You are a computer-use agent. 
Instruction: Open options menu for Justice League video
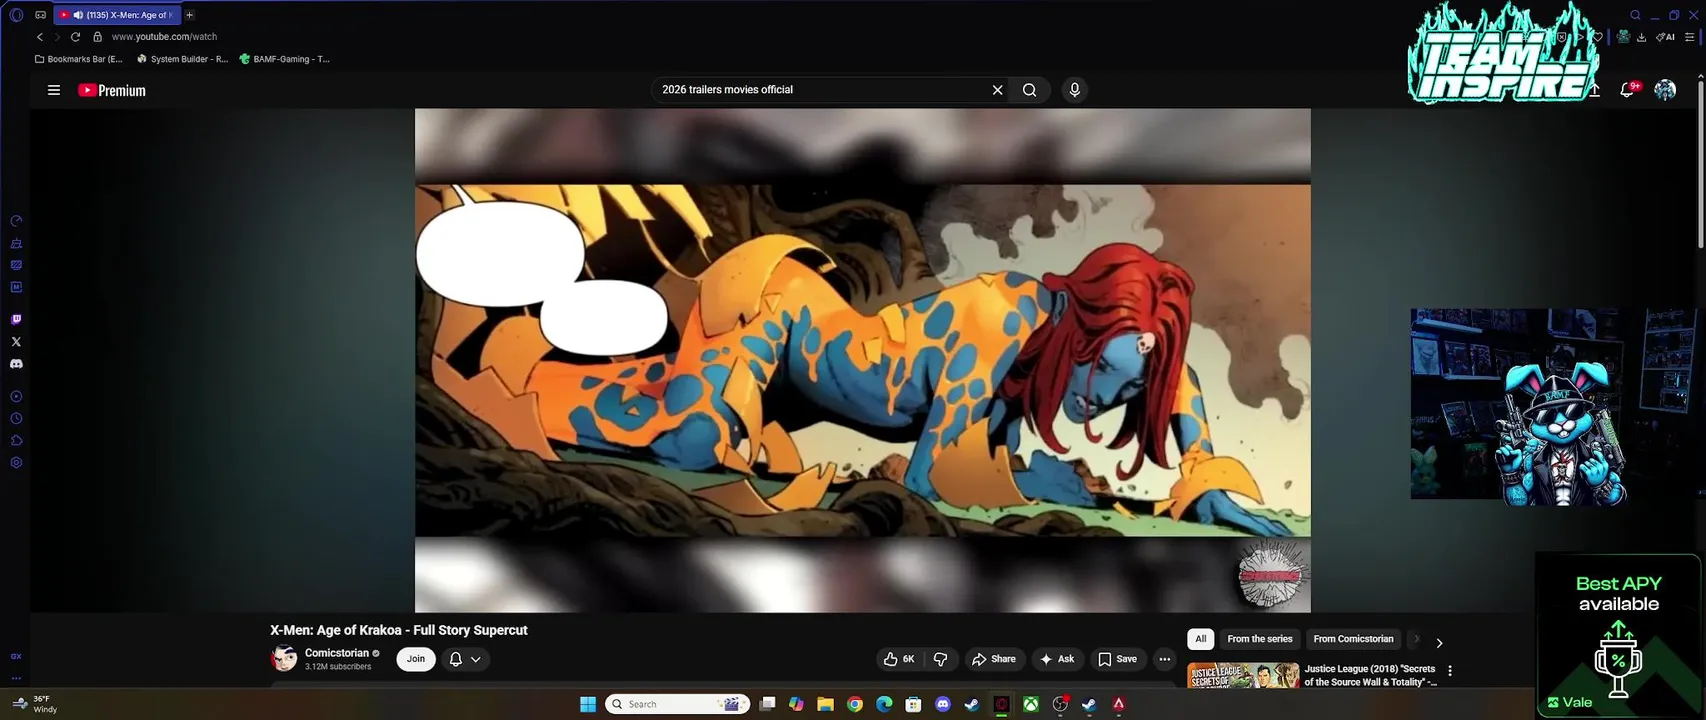[x=1450, y=671]
